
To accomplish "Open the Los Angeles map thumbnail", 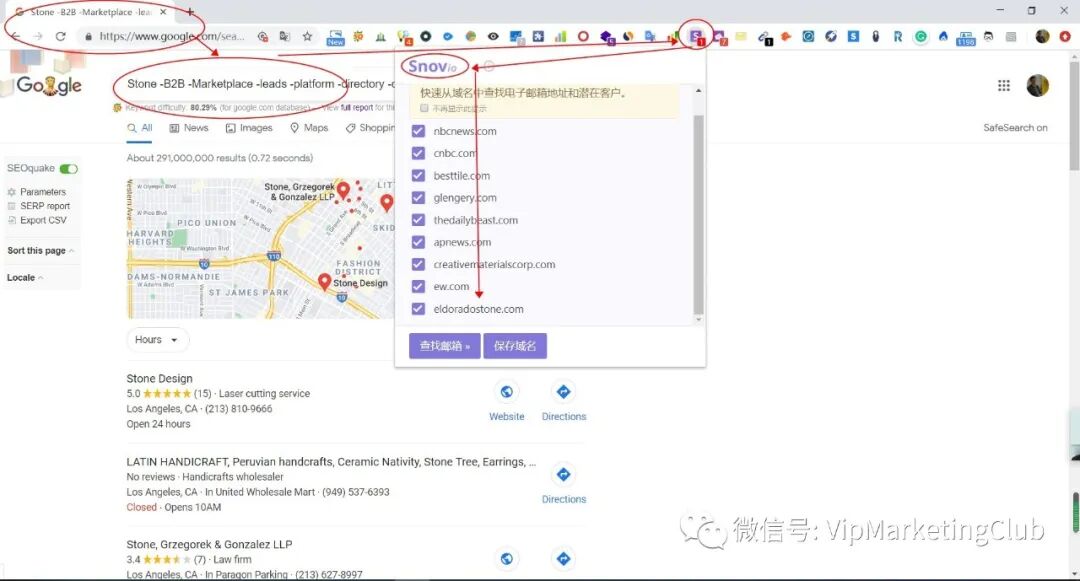I will tap(260, 248).
